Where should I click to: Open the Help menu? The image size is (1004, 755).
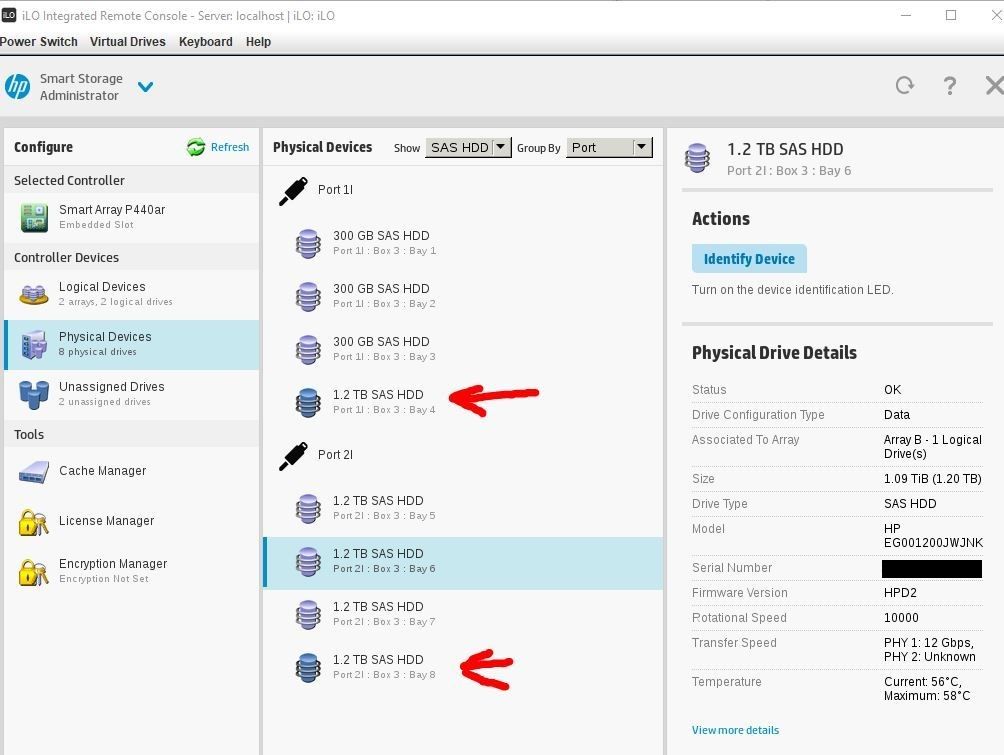click(258, 42)
